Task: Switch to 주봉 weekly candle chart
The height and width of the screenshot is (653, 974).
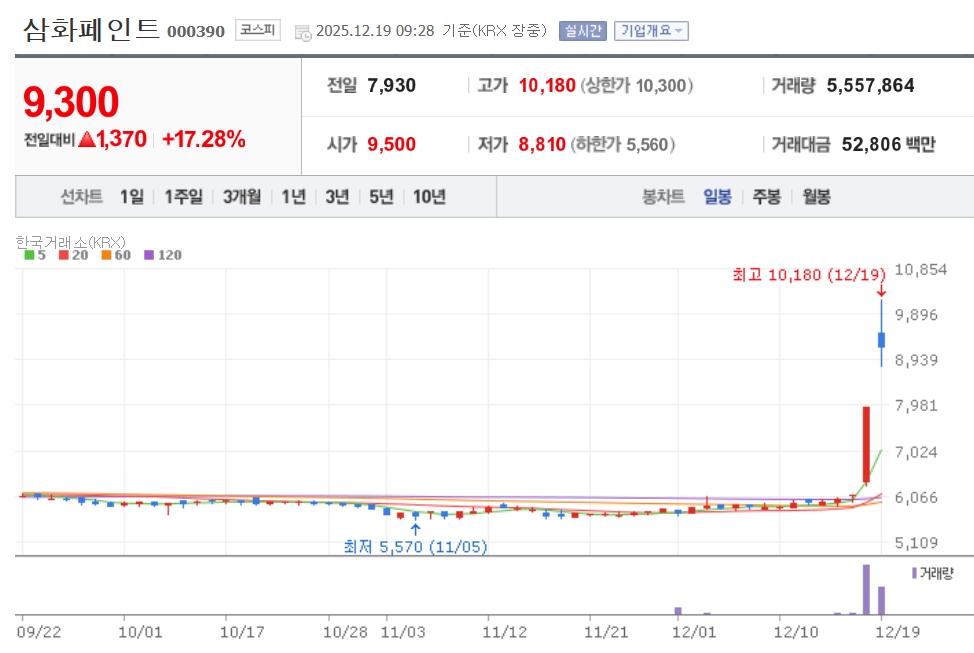Action: pos(767,197)
